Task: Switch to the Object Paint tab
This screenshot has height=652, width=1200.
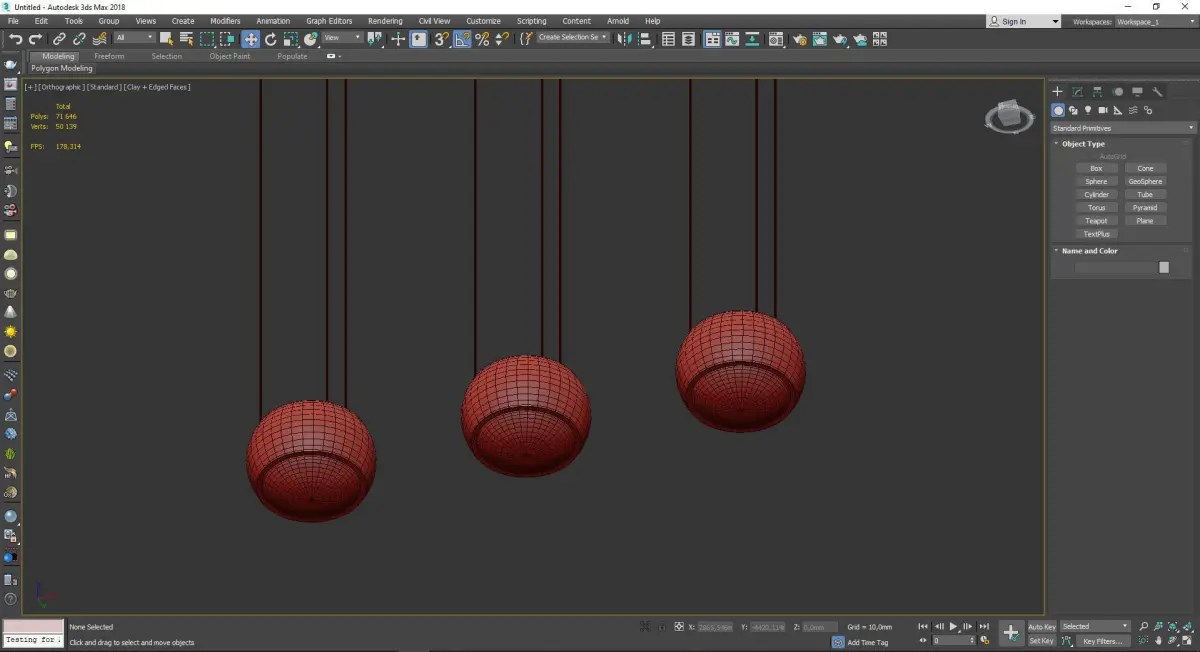Action: pos(230,56)
